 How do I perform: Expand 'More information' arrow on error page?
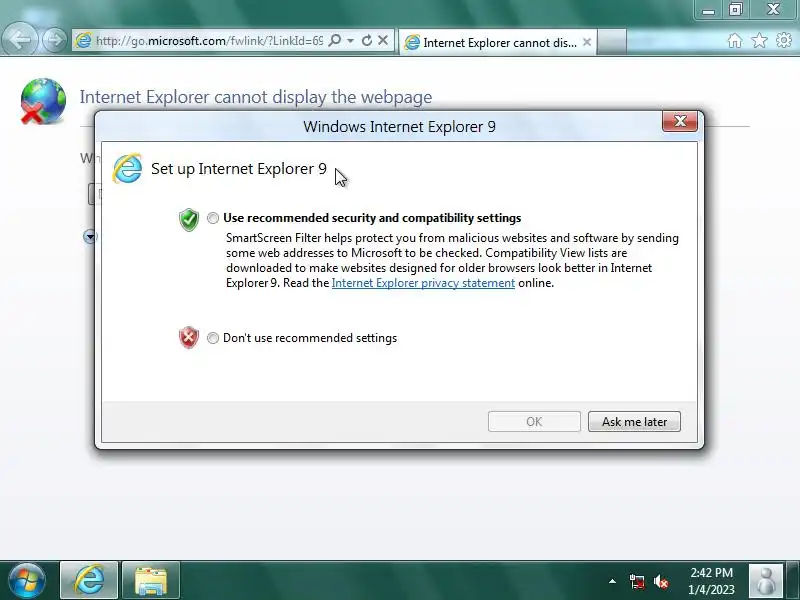(90, 236)
